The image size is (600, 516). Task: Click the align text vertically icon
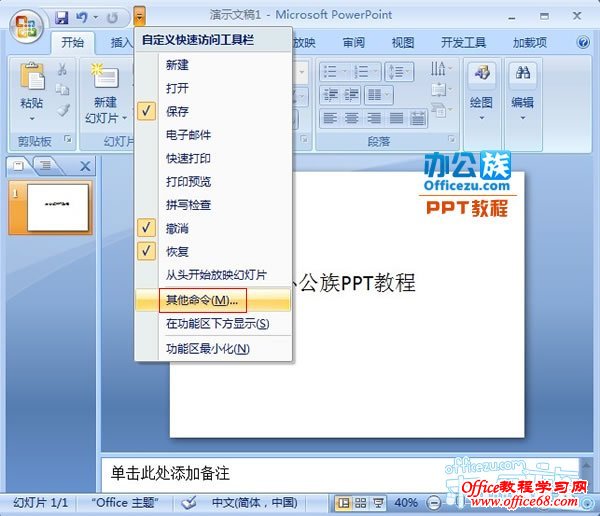438,90
